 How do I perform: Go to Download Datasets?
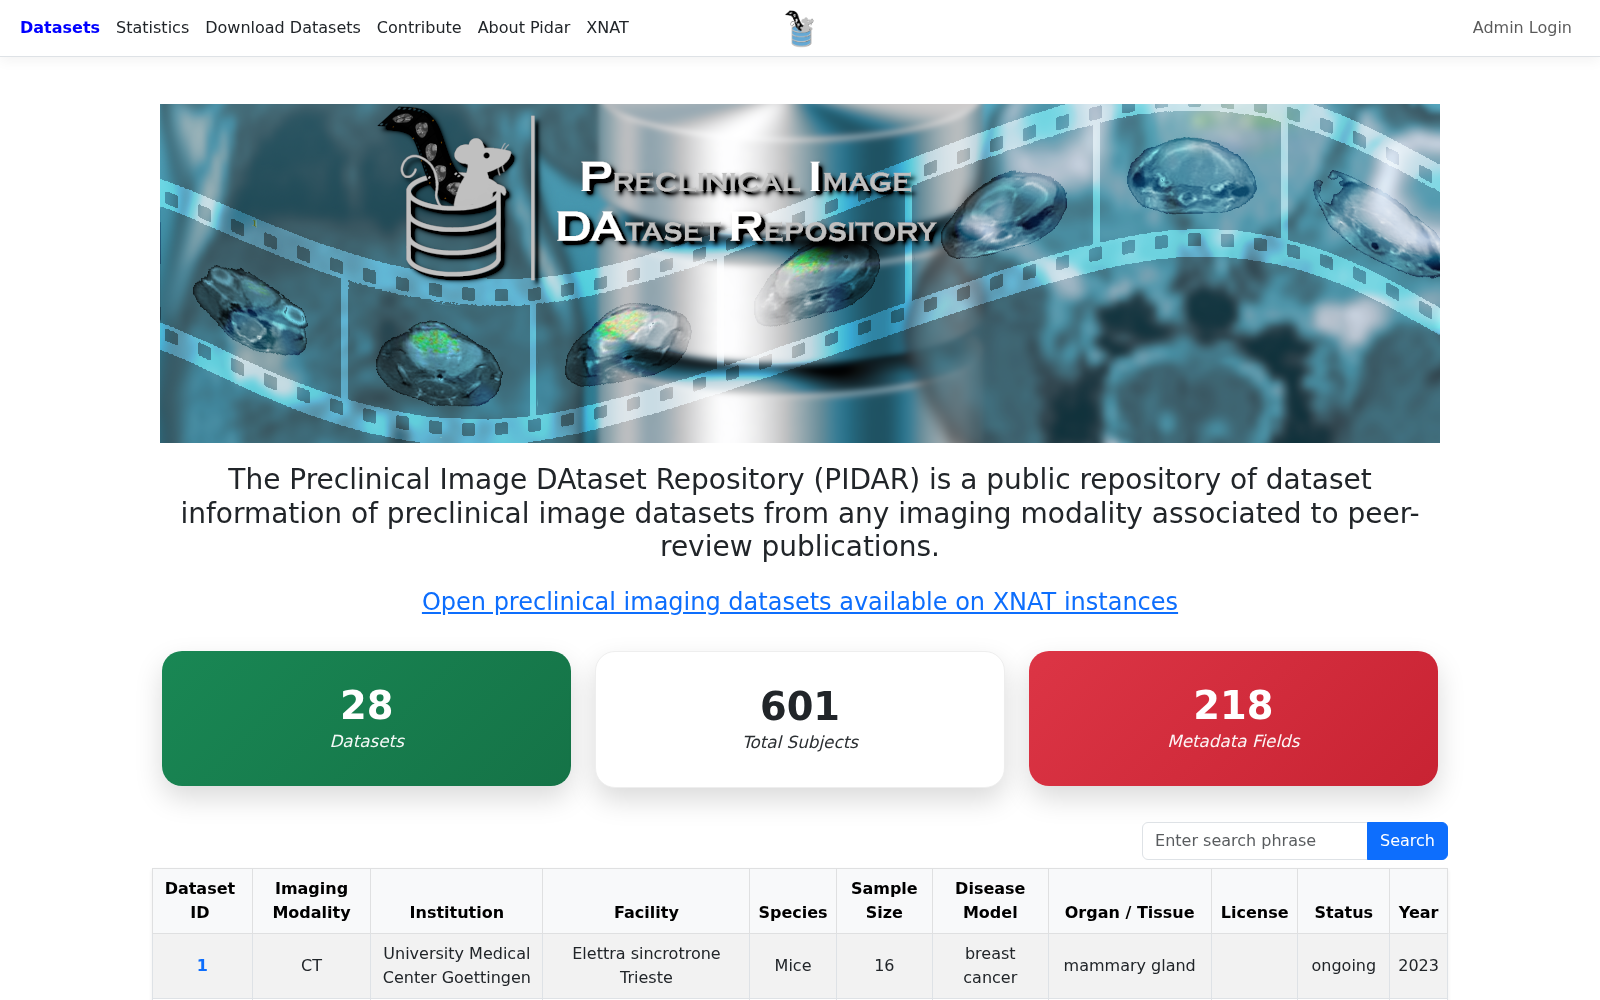coord(283,28)
